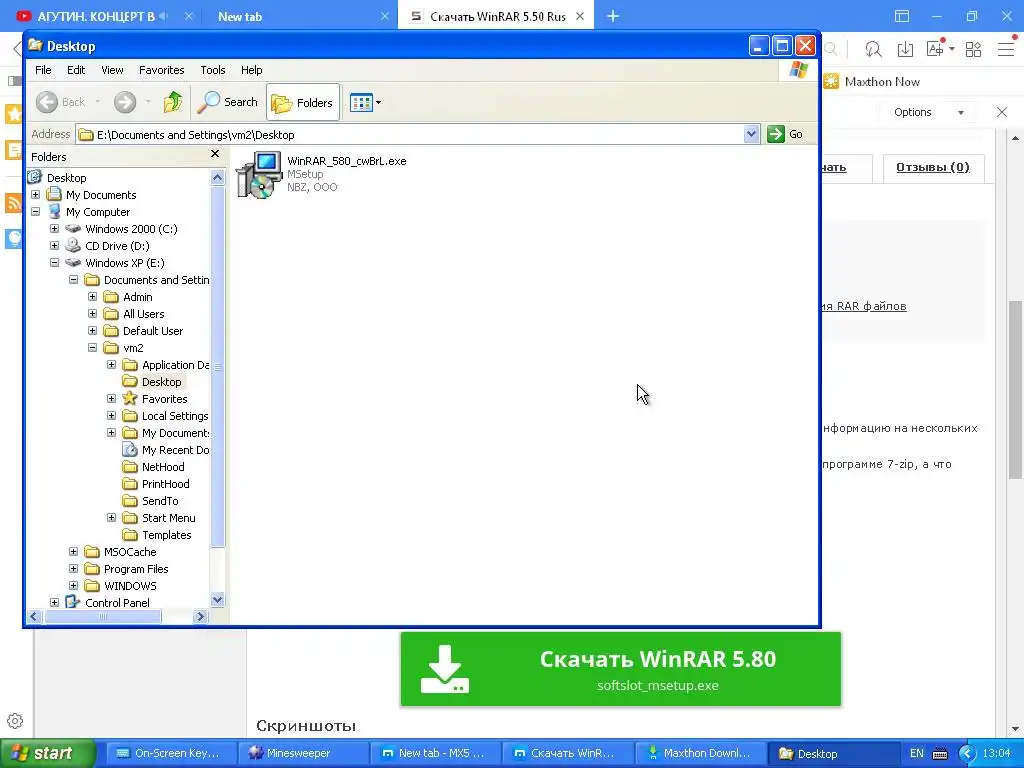Click the EN language indicator

[x=917, y=753]
